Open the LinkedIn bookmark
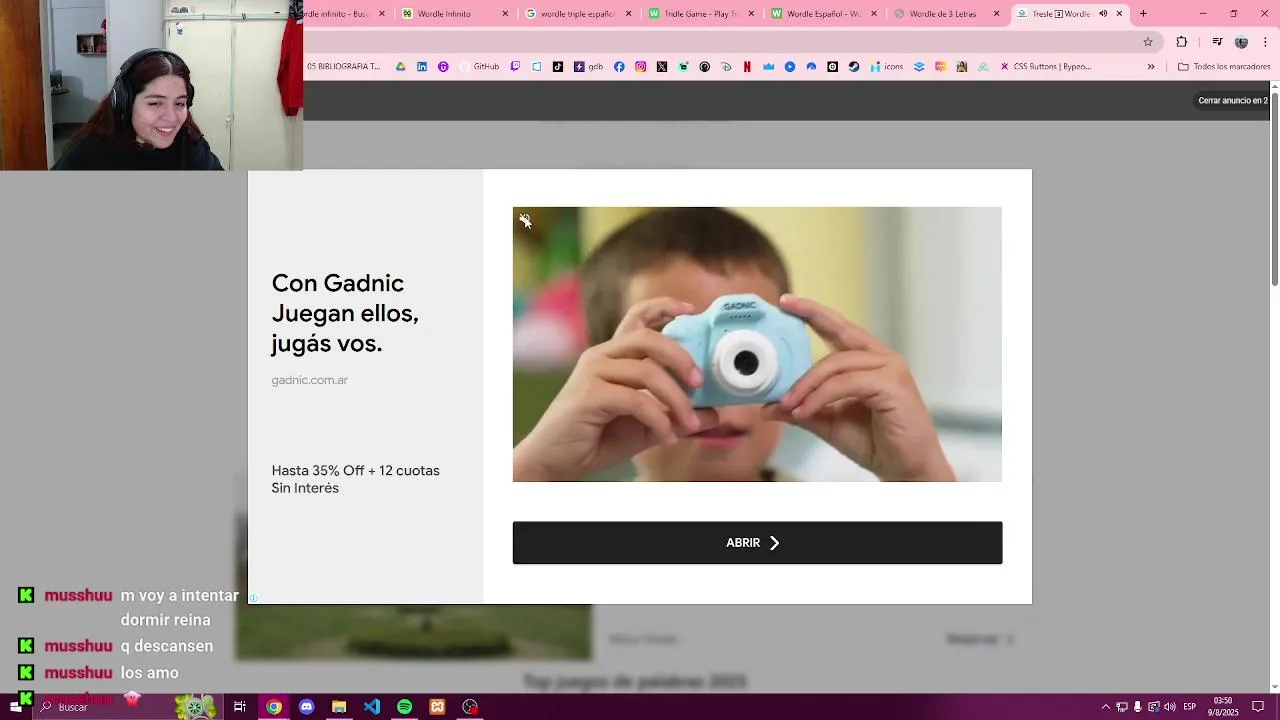Viewport: 1280px width, 720px height. click(x=422, y=67)
